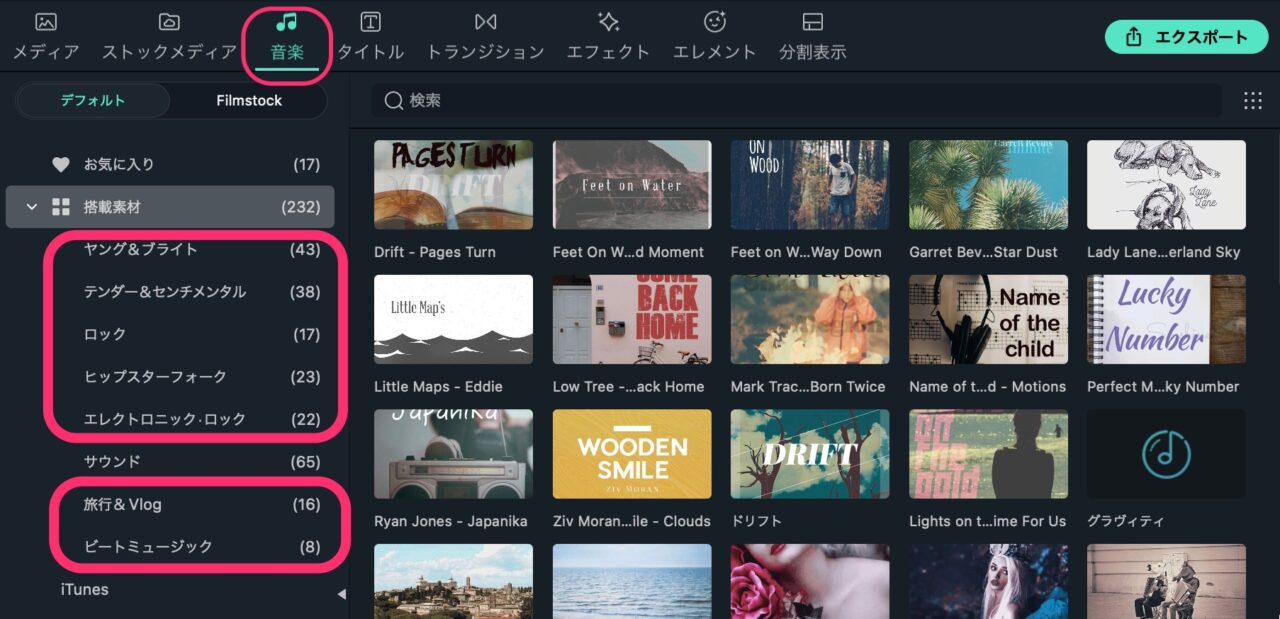Click the Lights on t...ime For Us title

tap(987, 522)
